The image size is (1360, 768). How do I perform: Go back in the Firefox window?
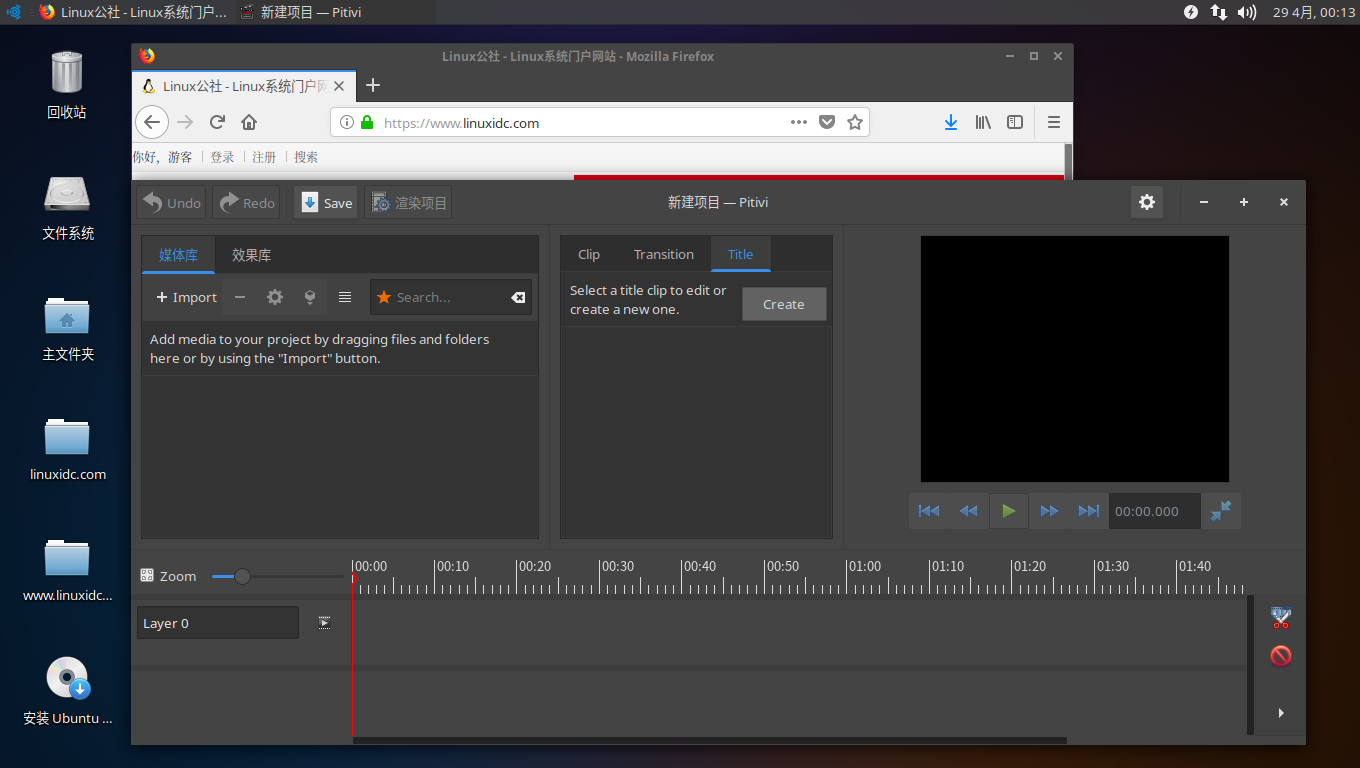coord(152,122)
